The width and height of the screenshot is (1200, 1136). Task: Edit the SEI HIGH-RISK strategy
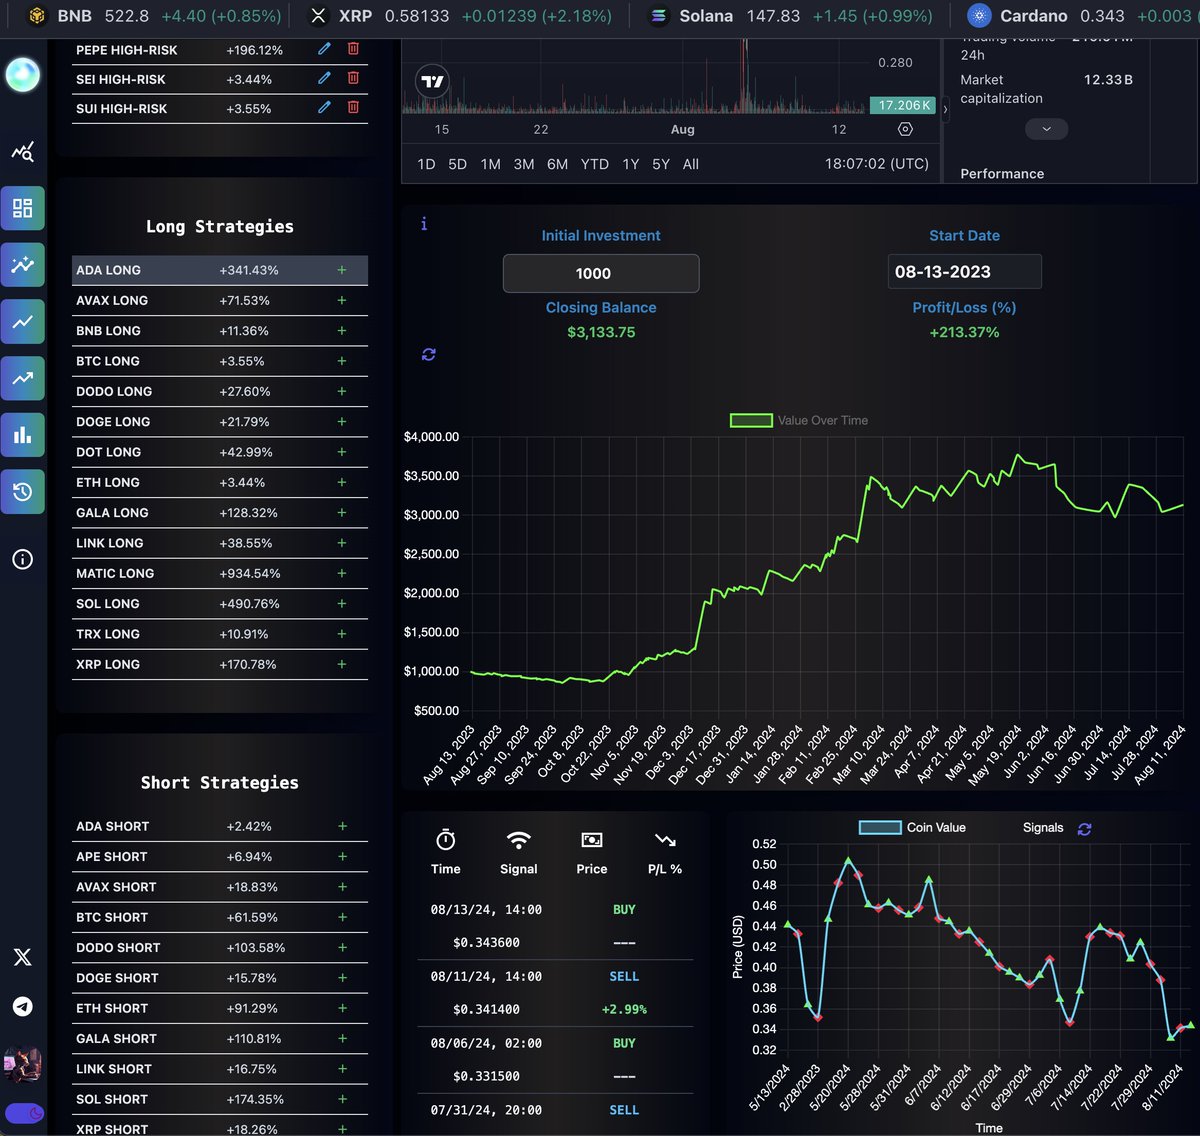pyautogui.click(x=324, y=78)
